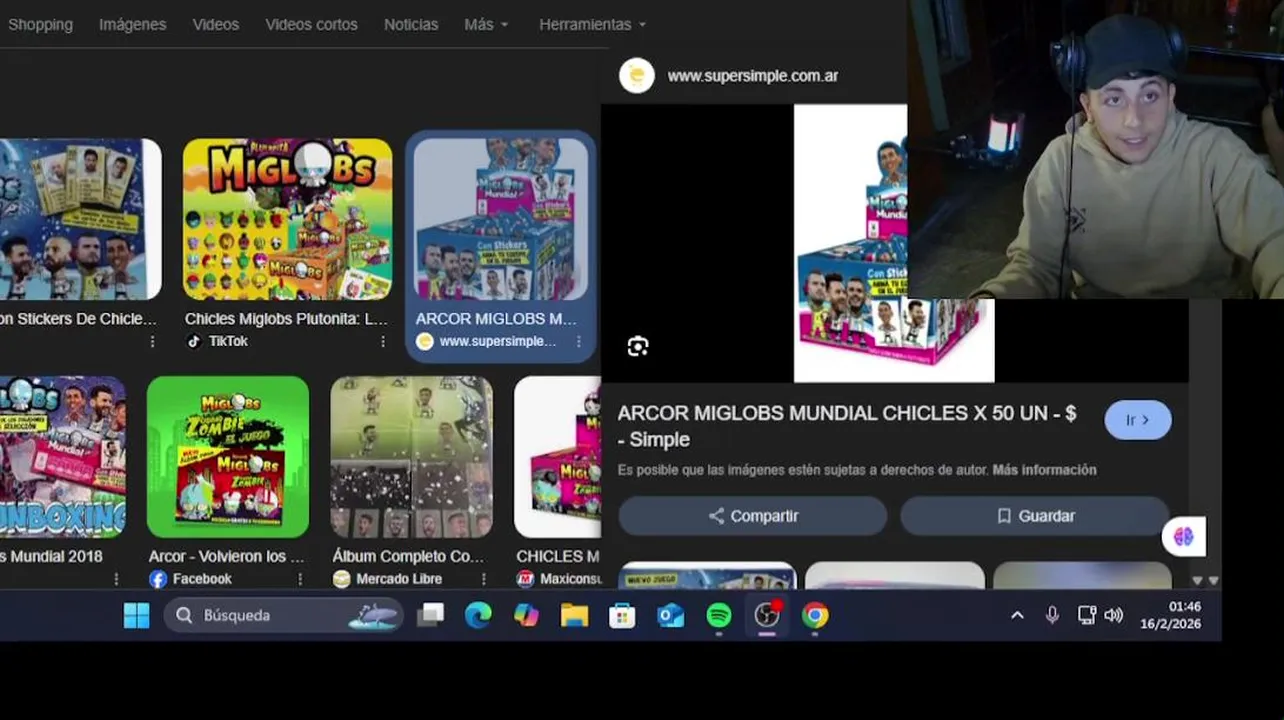The width and height of the screenshot is (1284, 720).
Task: Switch to the Imágenes tab
Action: tap(132, 24)
